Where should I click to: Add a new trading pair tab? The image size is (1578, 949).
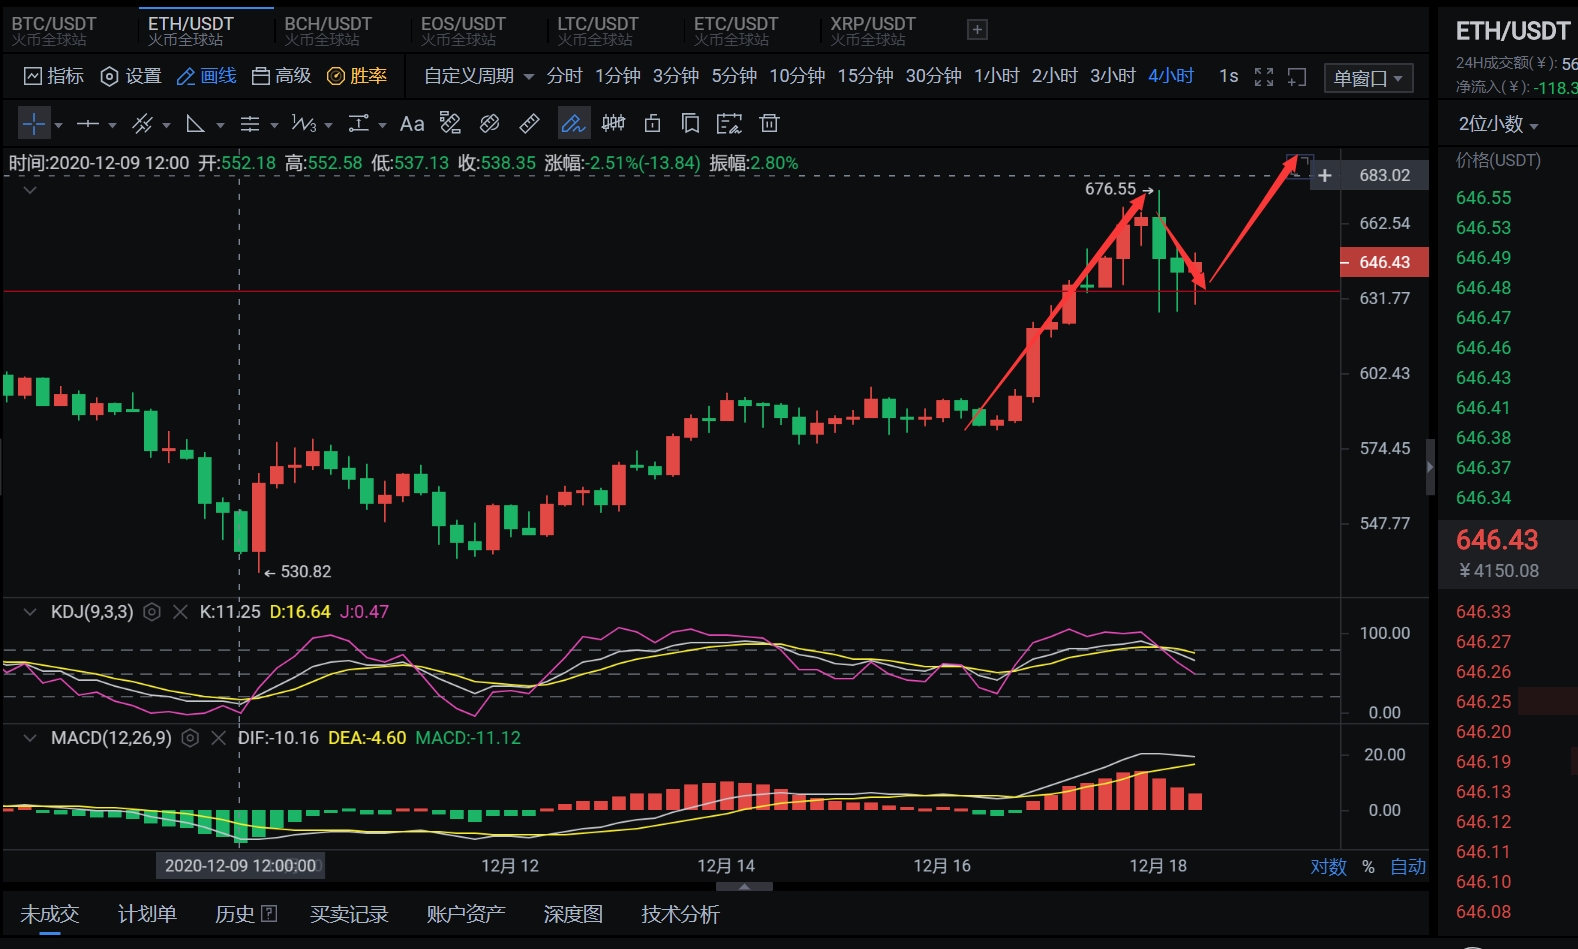(x=978, y=30)
